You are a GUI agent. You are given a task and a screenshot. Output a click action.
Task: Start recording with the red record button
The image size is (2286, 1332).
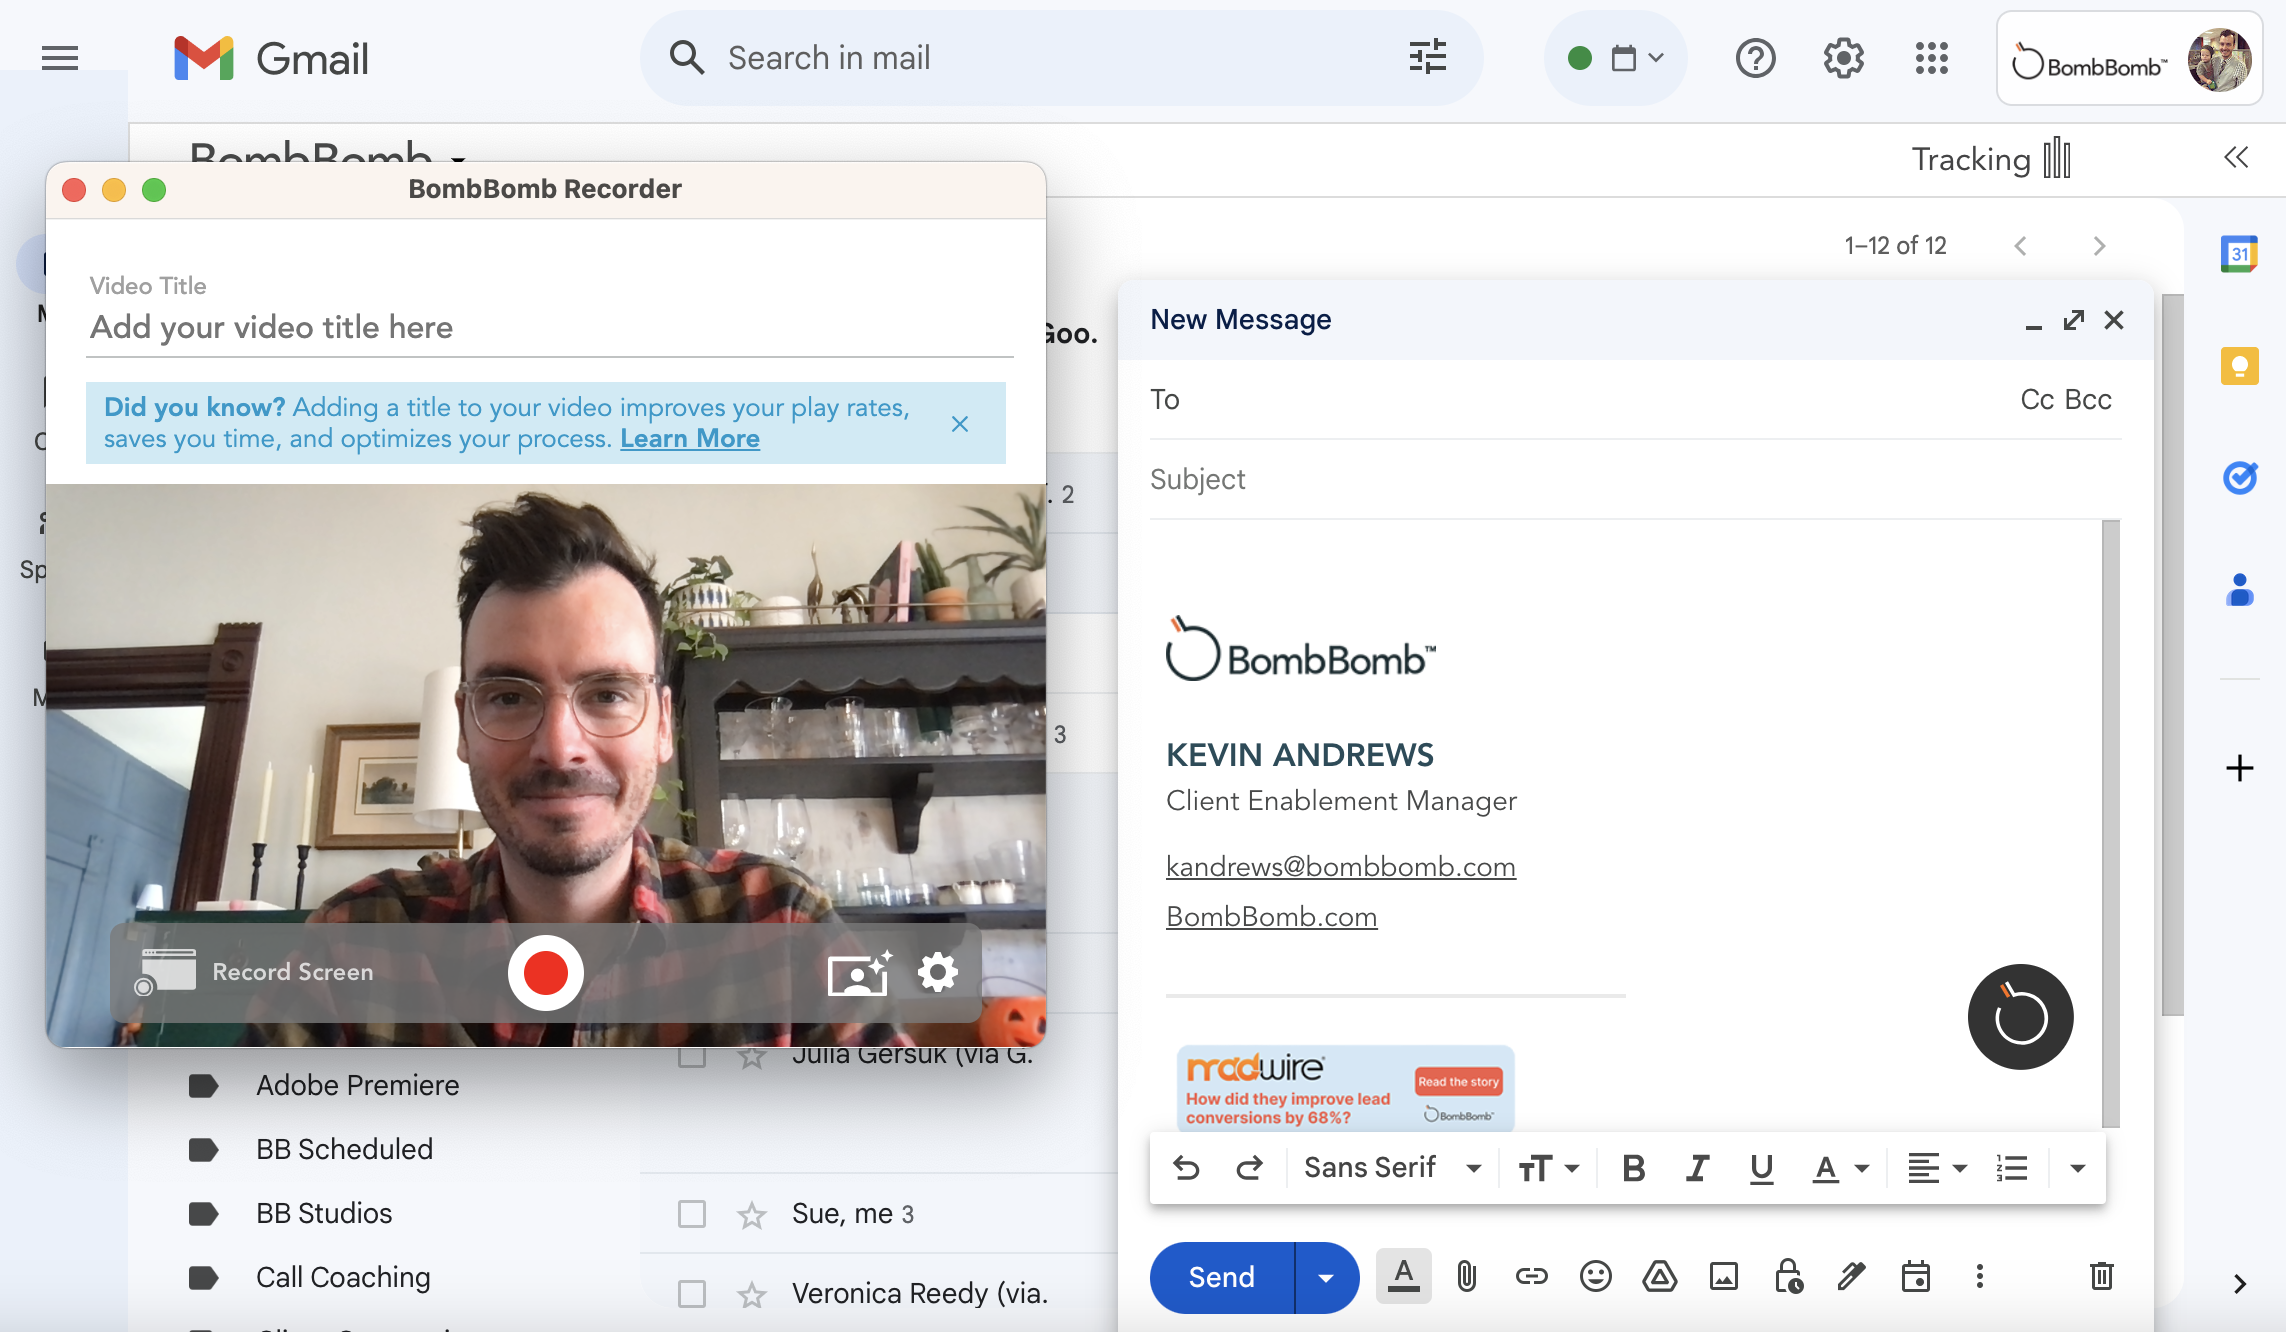(x=545, y=972)
